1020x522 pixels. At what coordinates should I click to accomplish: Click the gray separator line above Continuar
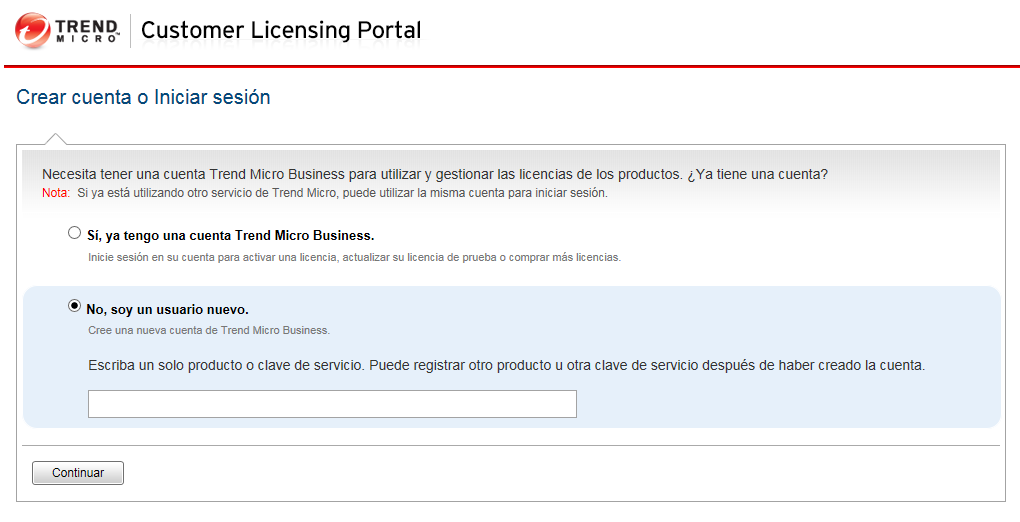click(510, 445)
